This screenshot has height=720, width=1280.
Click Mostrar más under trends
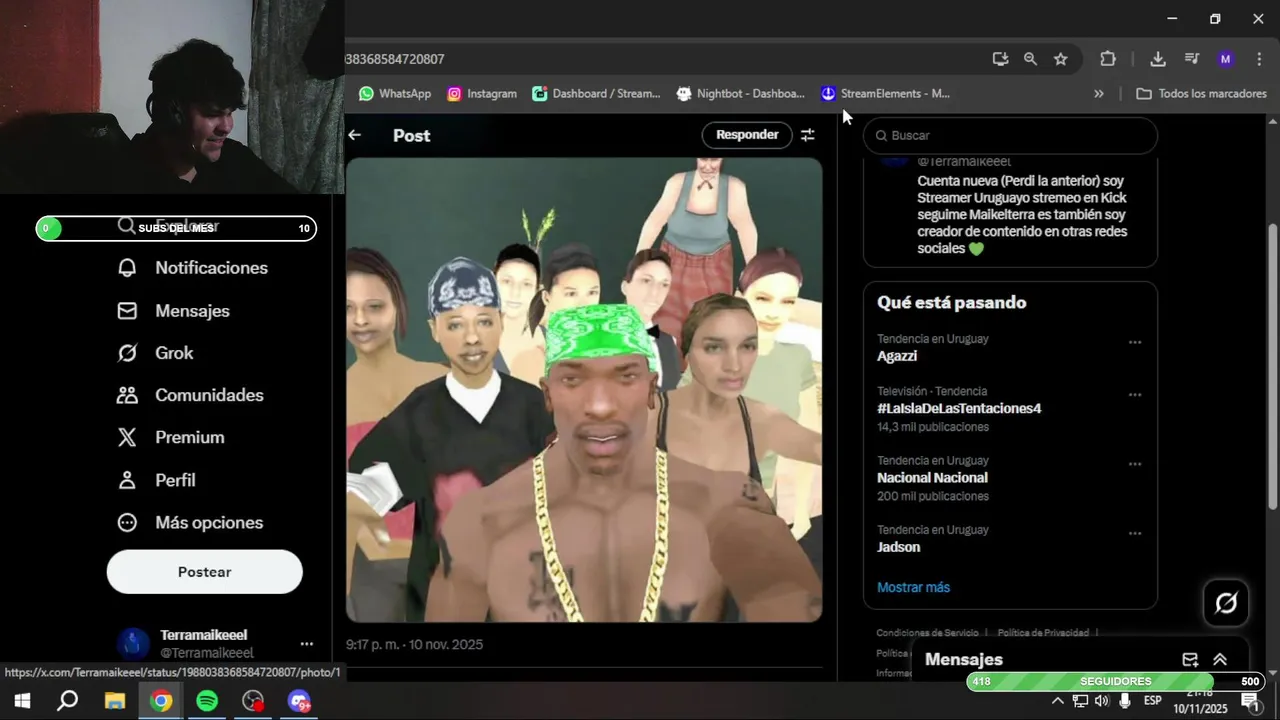click(913, 587)
